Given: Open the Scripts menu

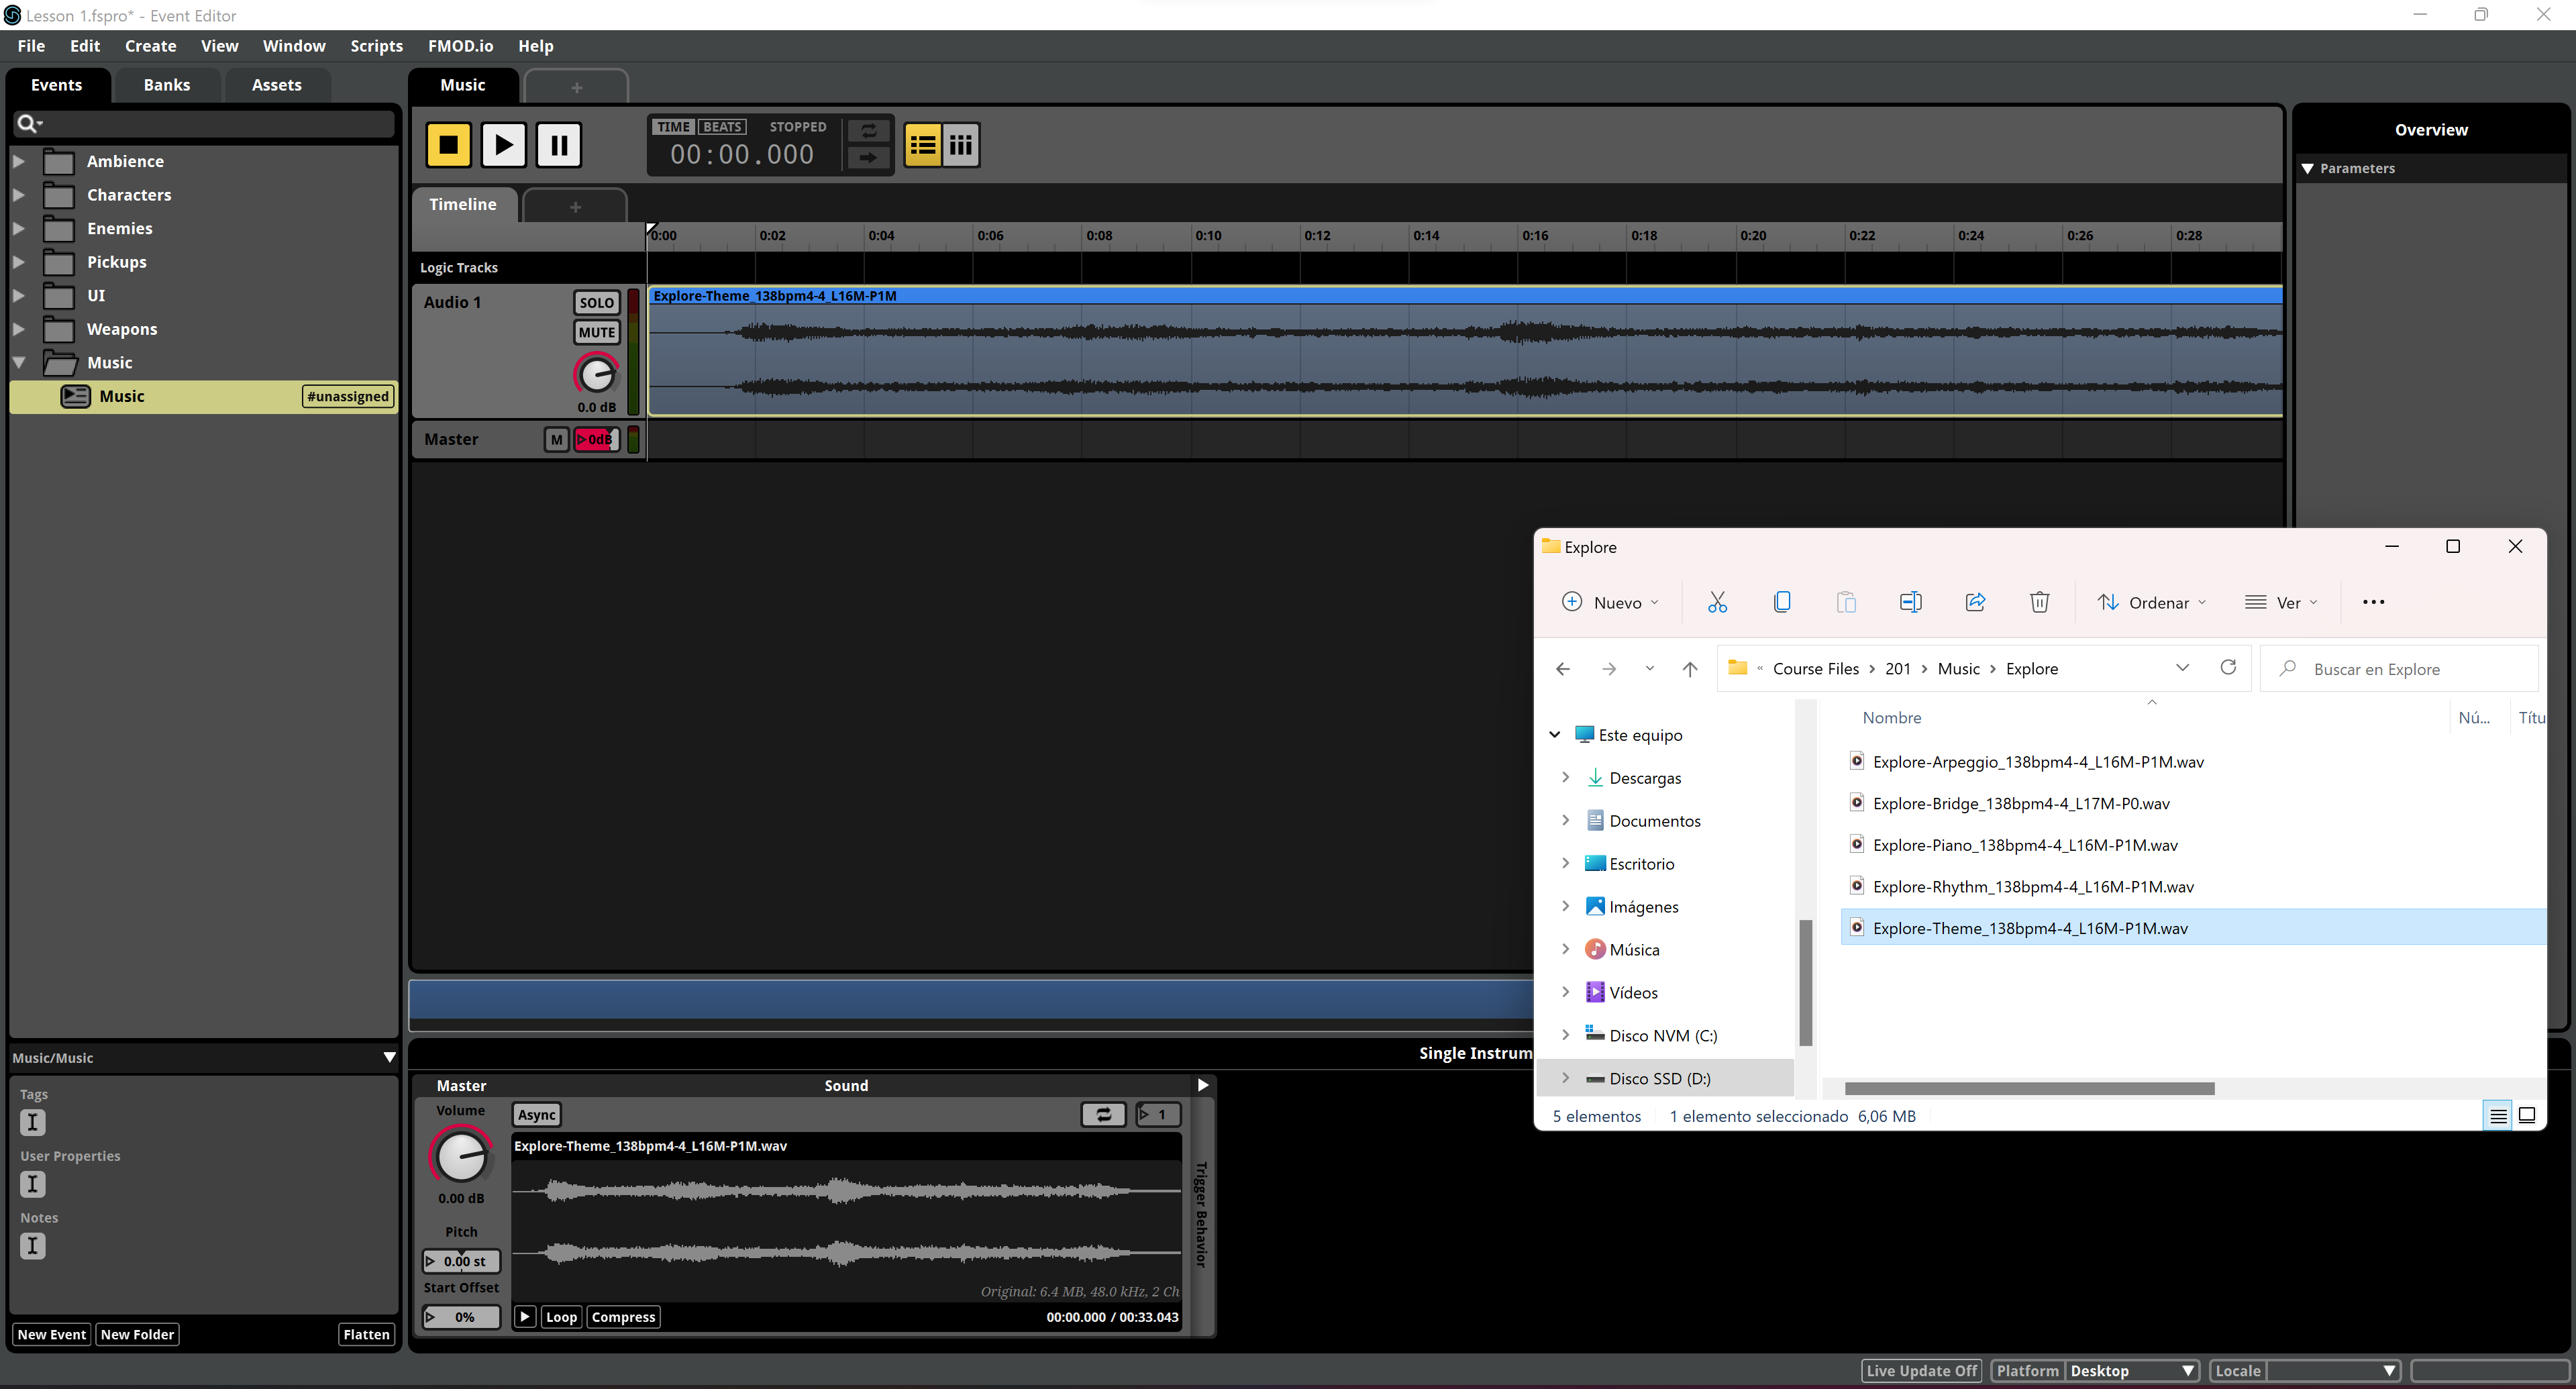Looking at the screenshot, I should [376, 46].
